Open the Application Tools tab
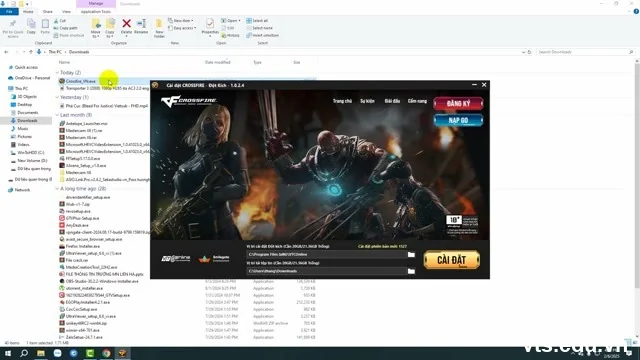The height and width of the screenshot is (360, 640). click(x=96, y=11)
